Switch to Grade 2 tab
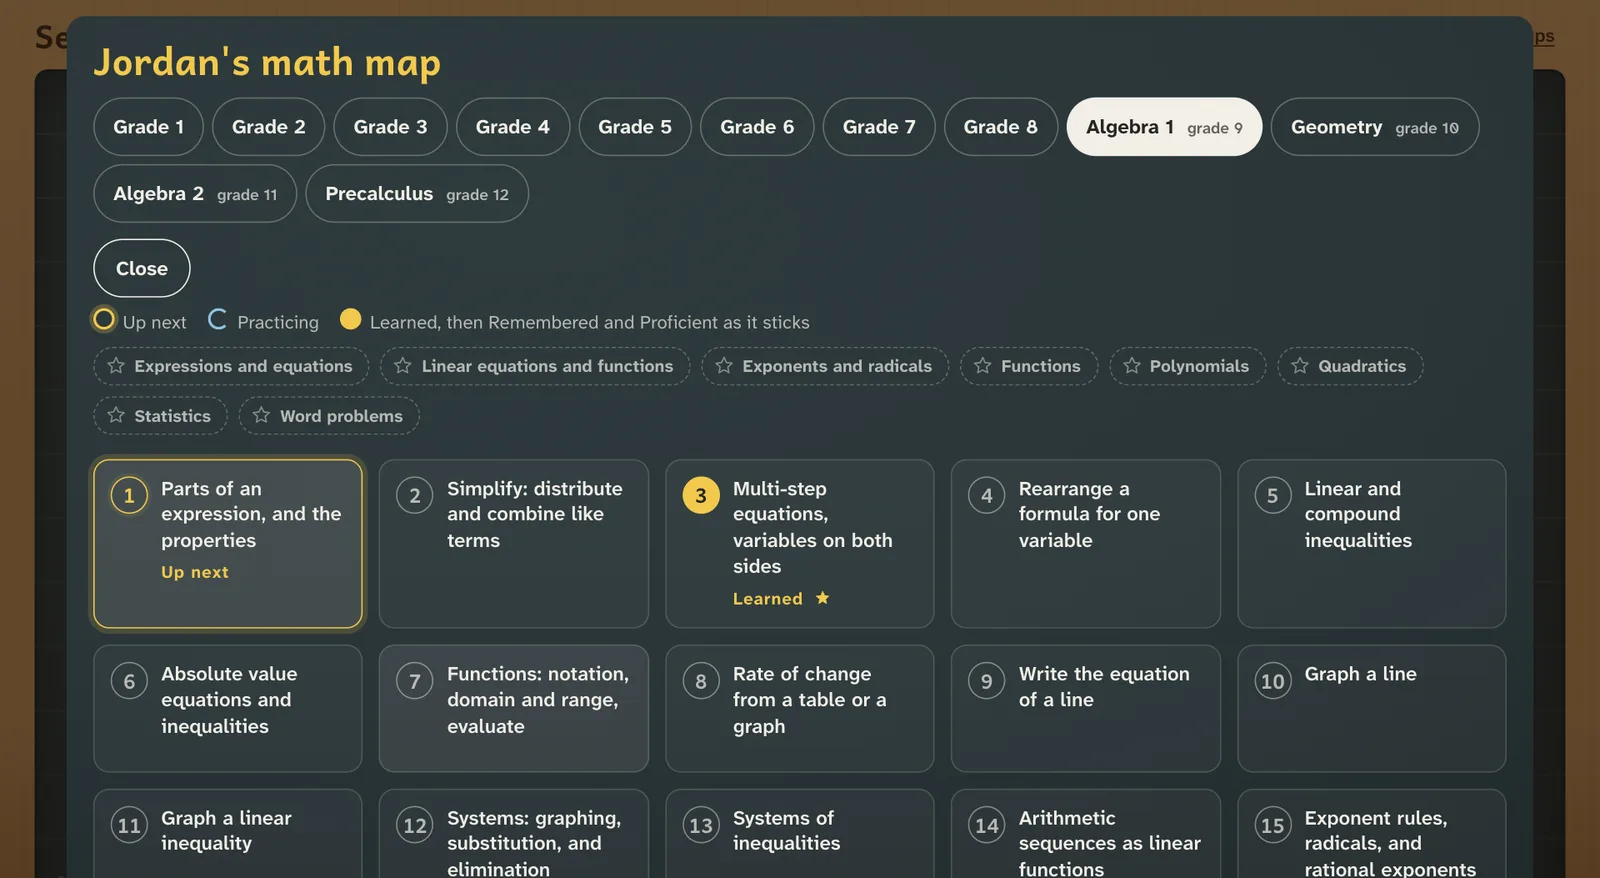 (268, 127)
